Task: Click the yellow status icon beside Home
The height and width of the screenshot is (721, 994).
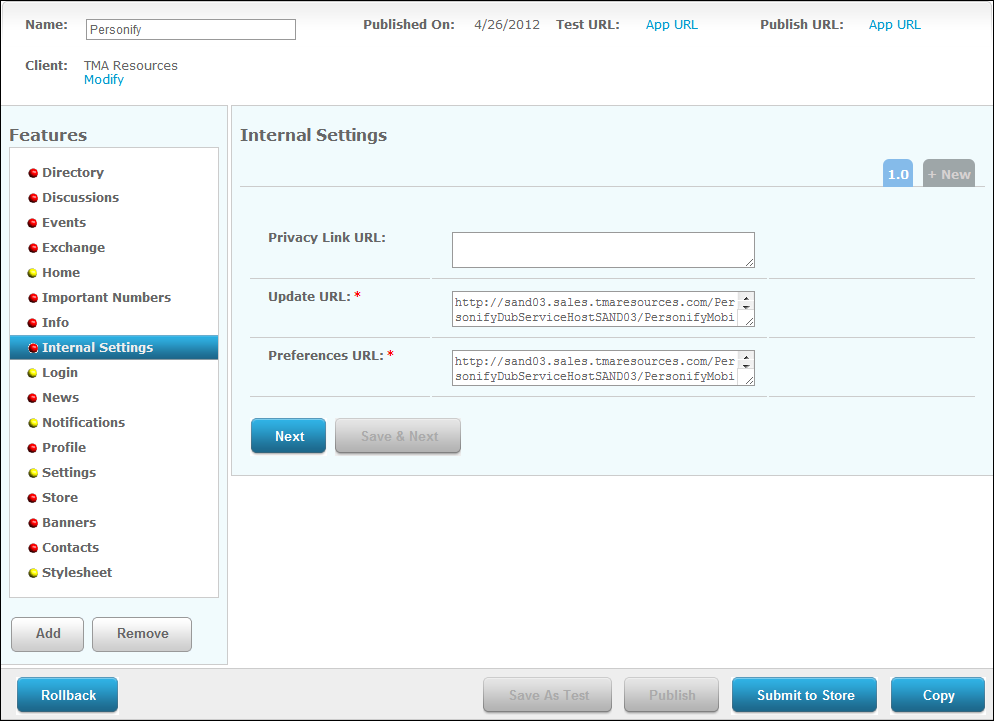Action: click(33, 273)
